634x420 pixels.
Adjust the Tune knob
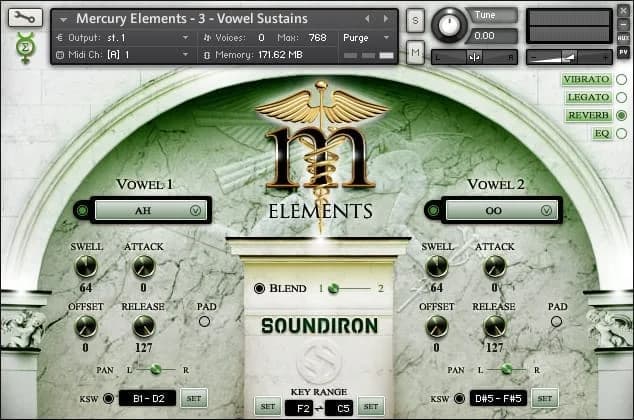pyautogui.click(x=449, y=25)
